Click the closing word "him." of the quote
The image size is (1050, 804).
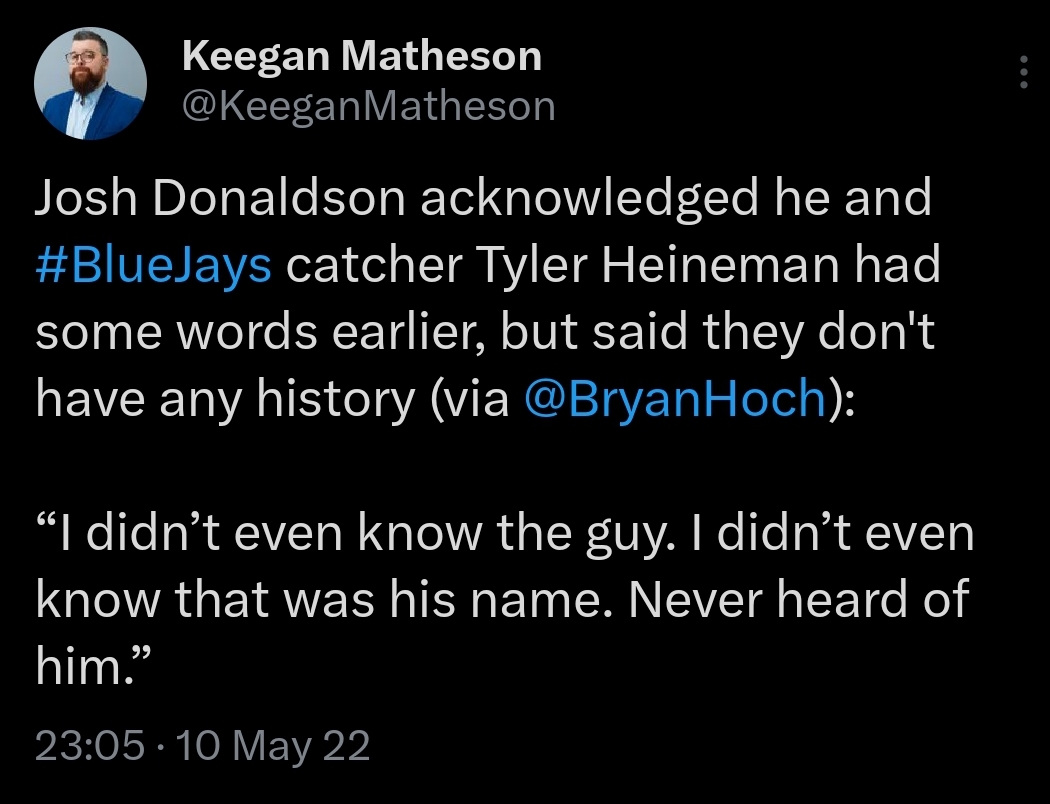(x=88, y=665)
